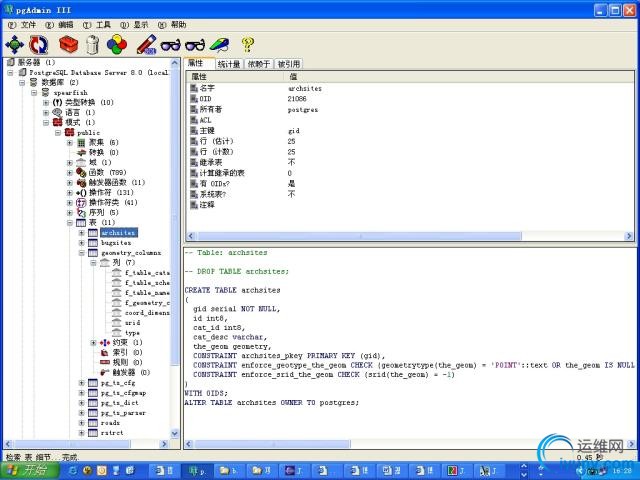Select the 序列 (5) node
Image resolution: width=640 pixels, height=480 pixels.
click(103, 212)
